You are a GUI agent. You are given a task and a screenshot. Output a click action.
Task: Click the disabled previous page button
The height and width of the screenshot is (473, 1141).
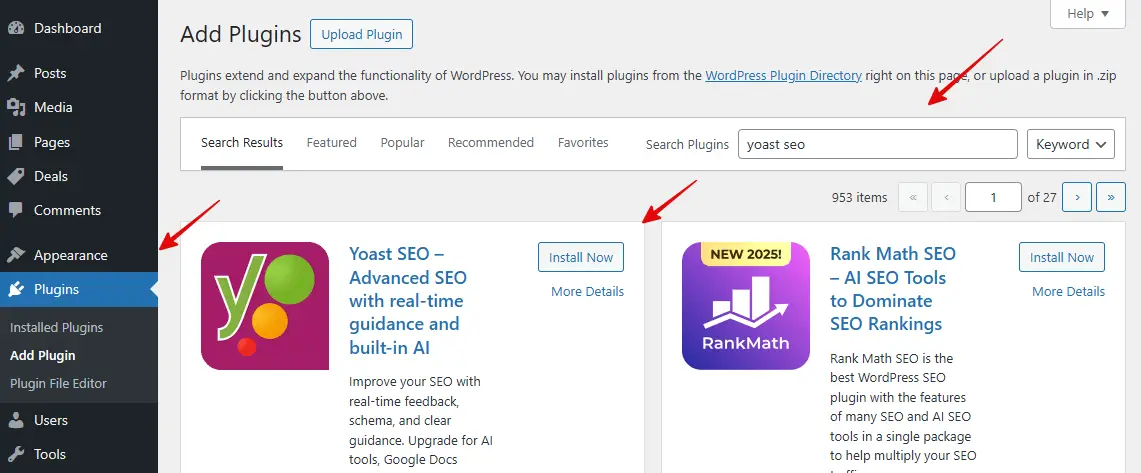(947, 197)
